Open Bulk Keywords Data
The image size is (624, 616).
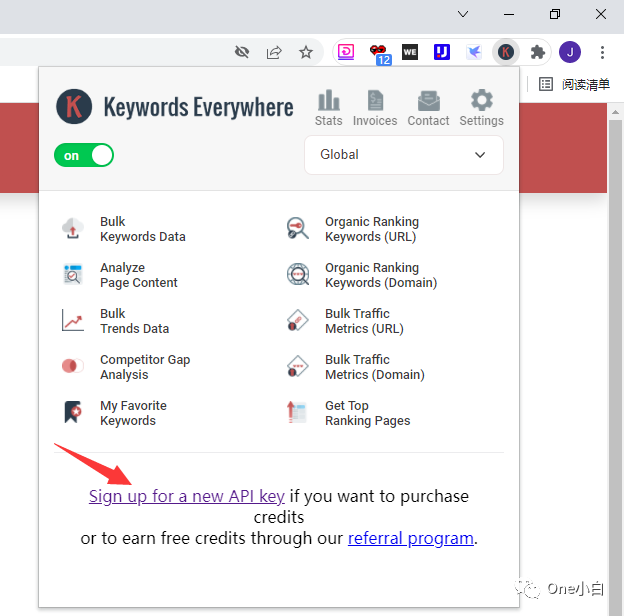[142, 229]
